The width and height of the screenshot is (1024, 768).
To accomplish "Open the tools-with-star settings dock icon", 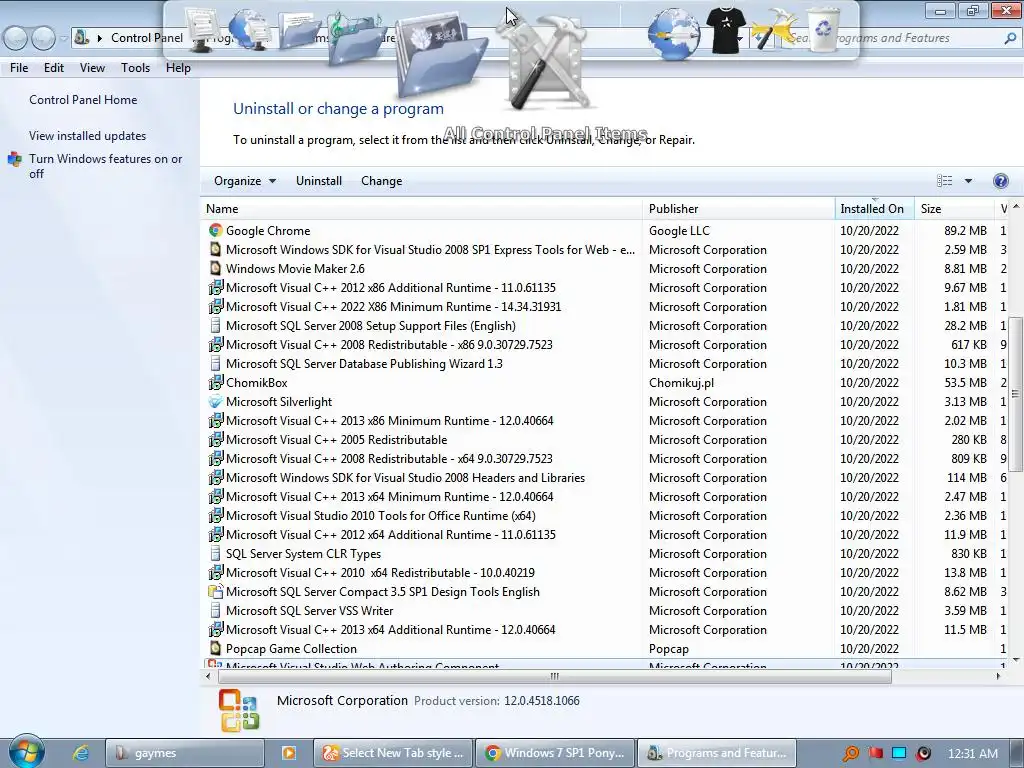I will 773,29.
